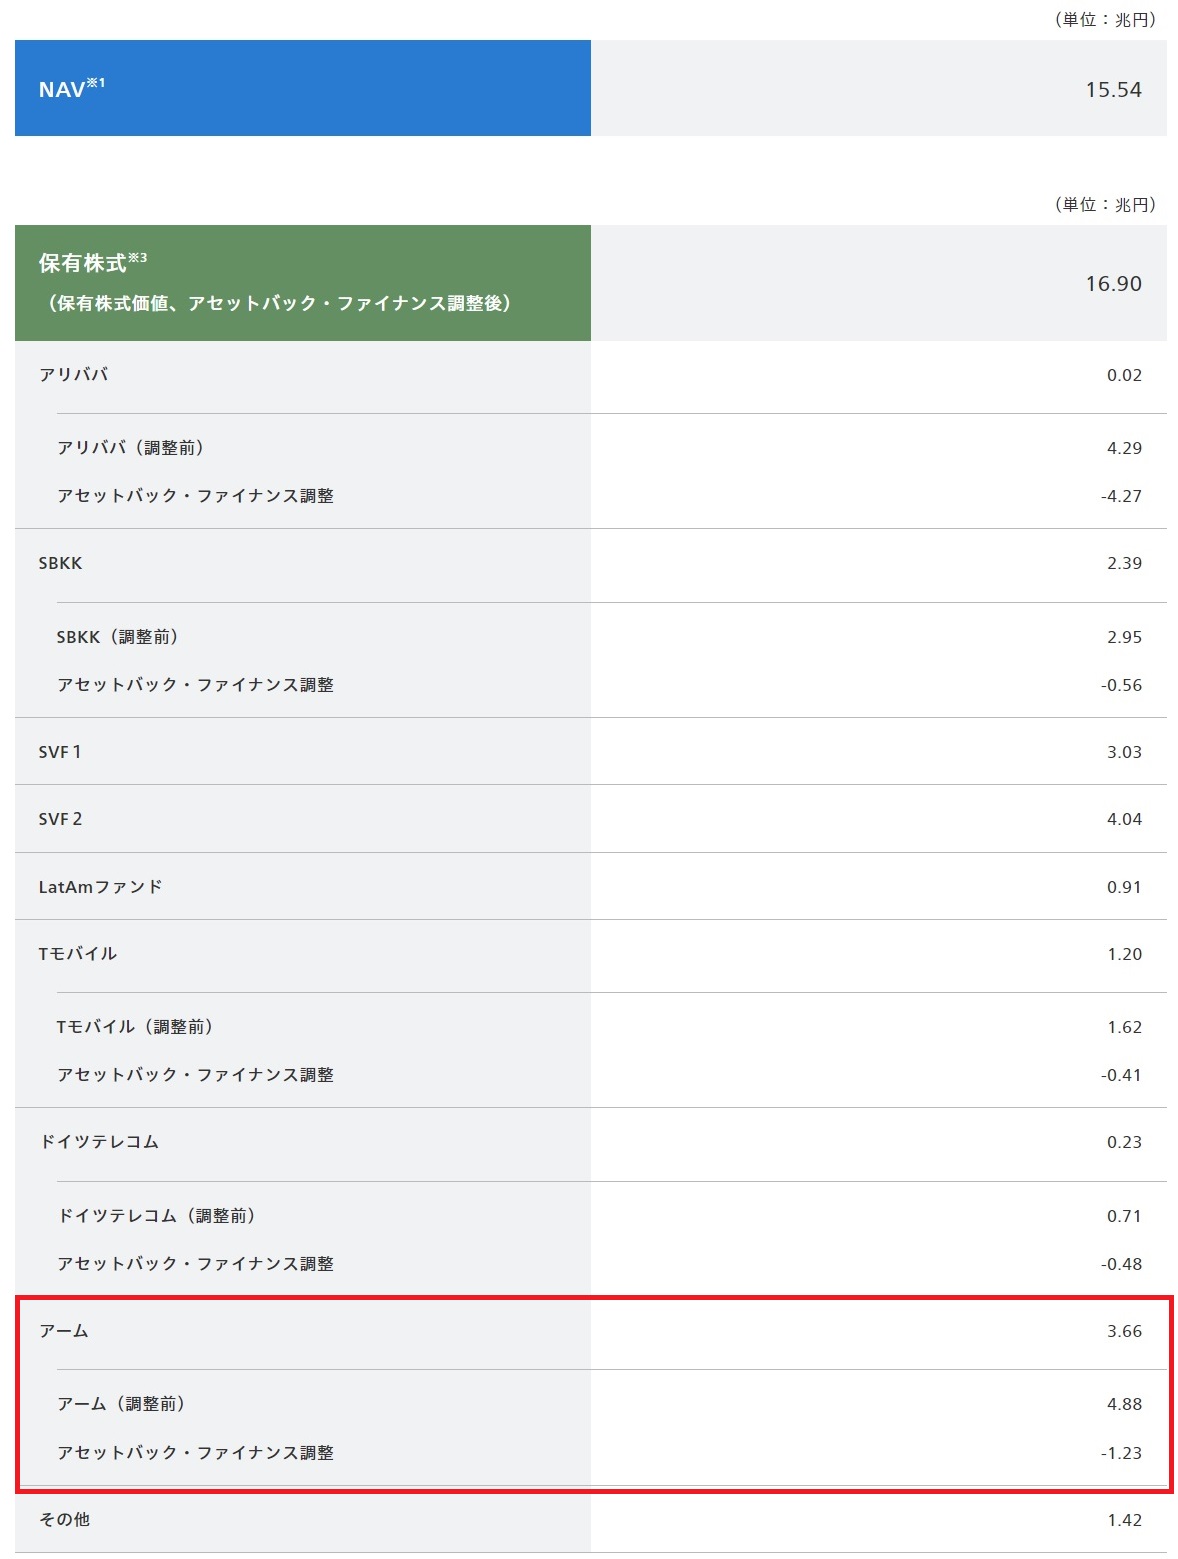Image resolution: width=1178 pixels, height=1559 pixels.
Task: Click the NAV value 15.54
Action: (1113, 90)
